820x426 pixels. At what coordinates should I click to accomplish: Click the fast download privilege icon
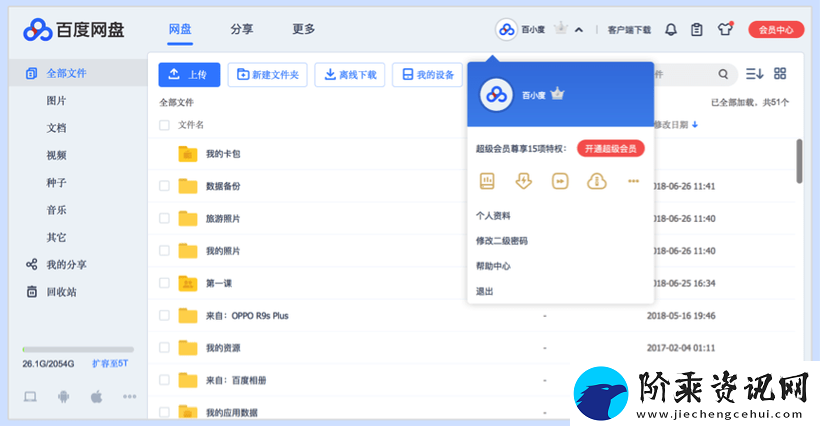click(523, 181)
